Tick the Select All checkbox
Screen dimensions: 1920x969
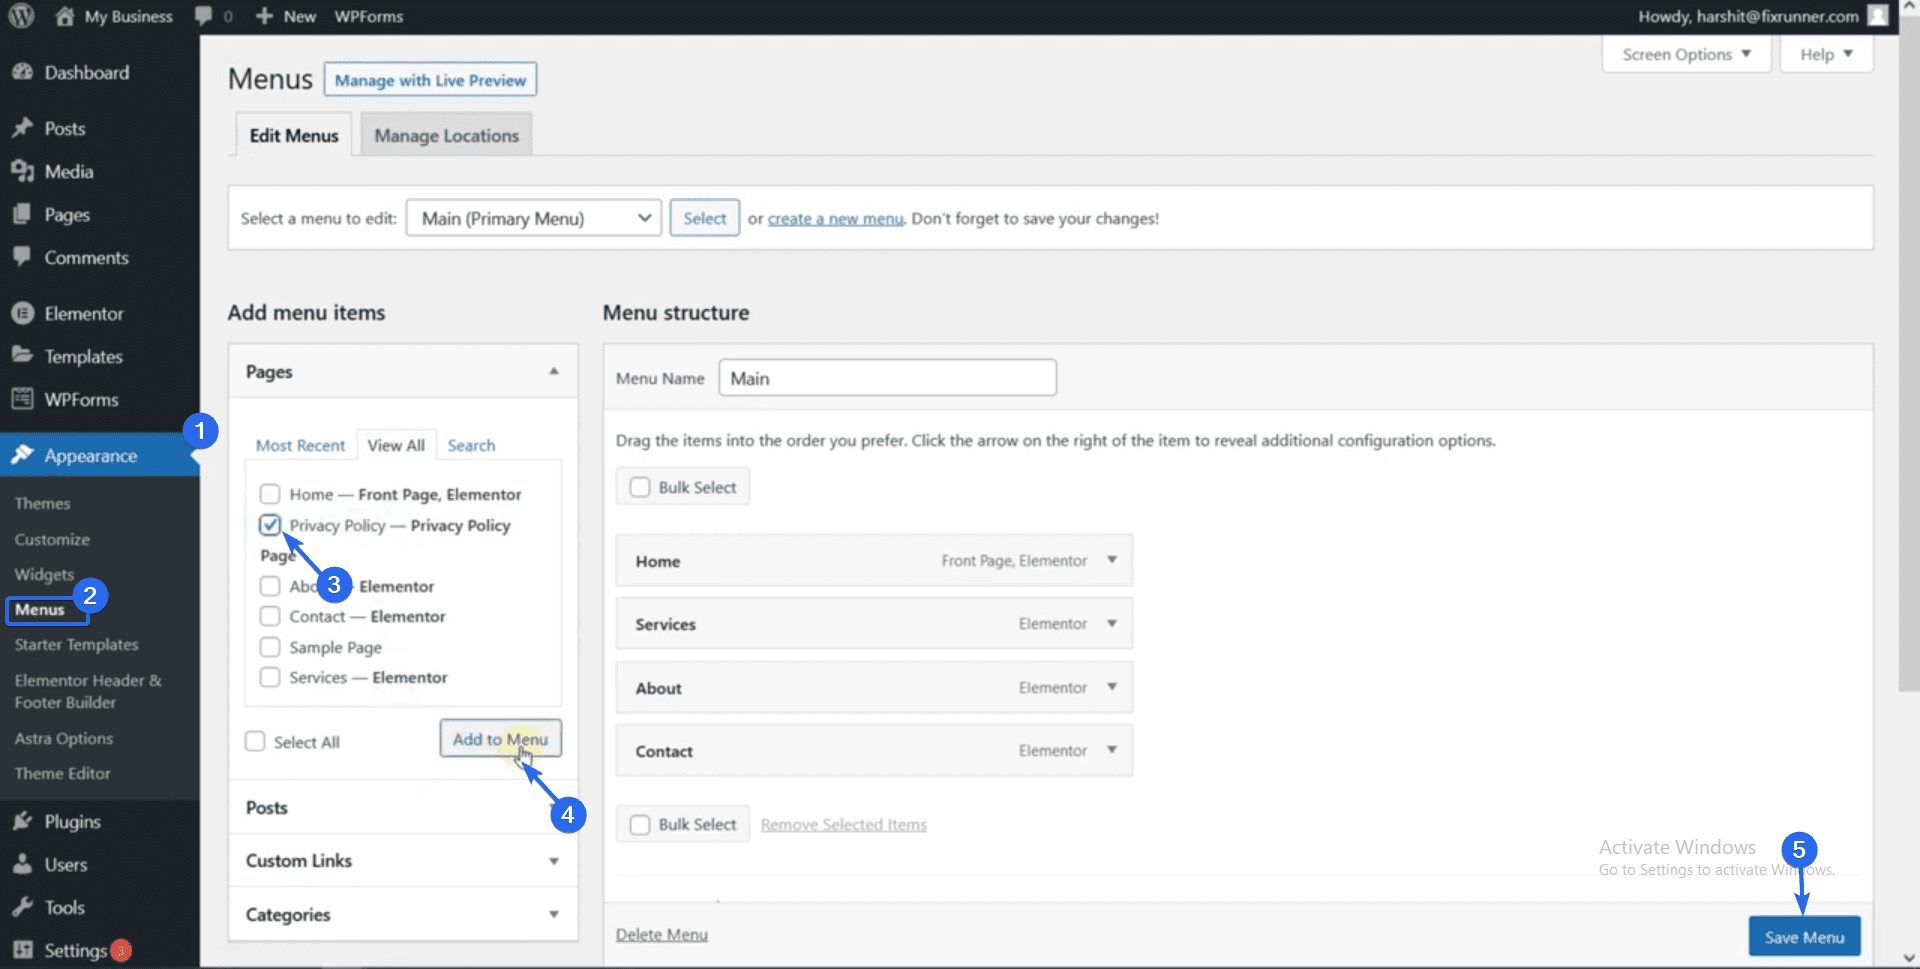(x=255, y=741)
